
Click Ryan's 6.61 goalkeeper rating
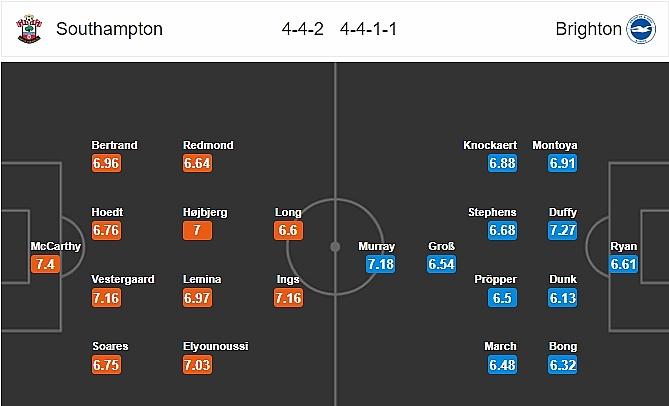623,264
